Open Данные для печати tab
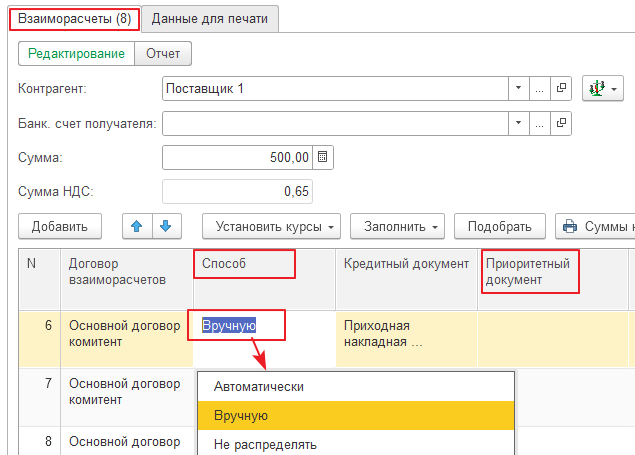 (x=210, y=18)
